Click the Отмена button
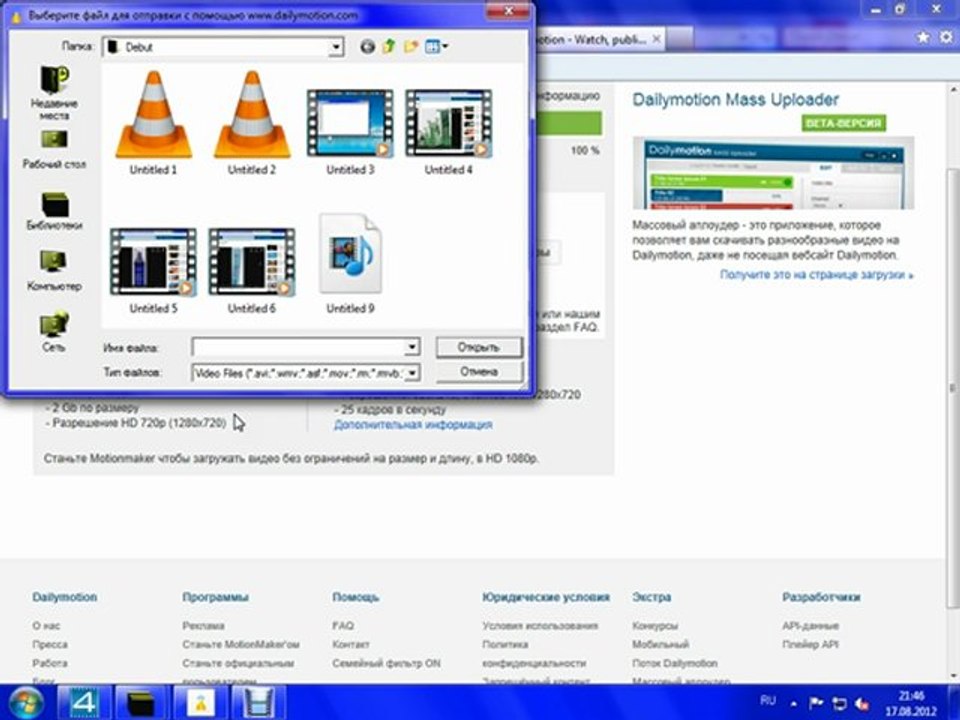Screen dimensions: 960x720 [479, 372]
